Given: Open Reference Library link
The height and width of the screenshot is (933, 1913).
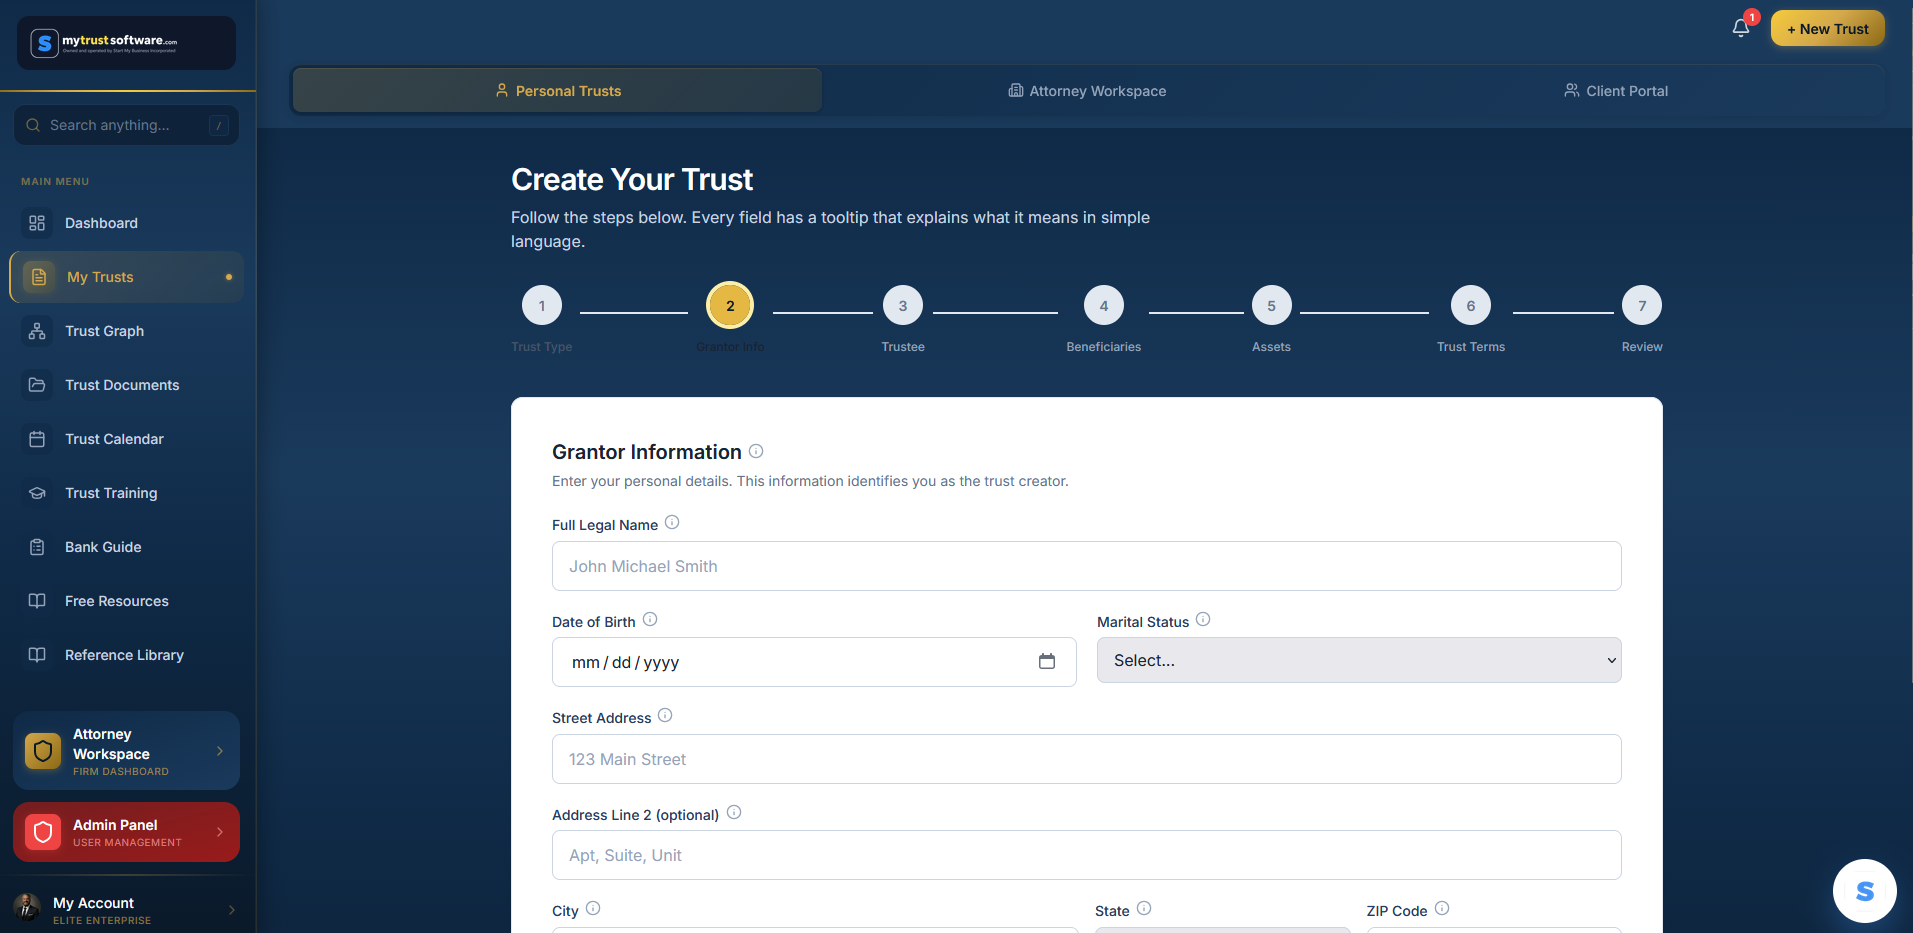Looking at the screenshot, I should [127, 655].
